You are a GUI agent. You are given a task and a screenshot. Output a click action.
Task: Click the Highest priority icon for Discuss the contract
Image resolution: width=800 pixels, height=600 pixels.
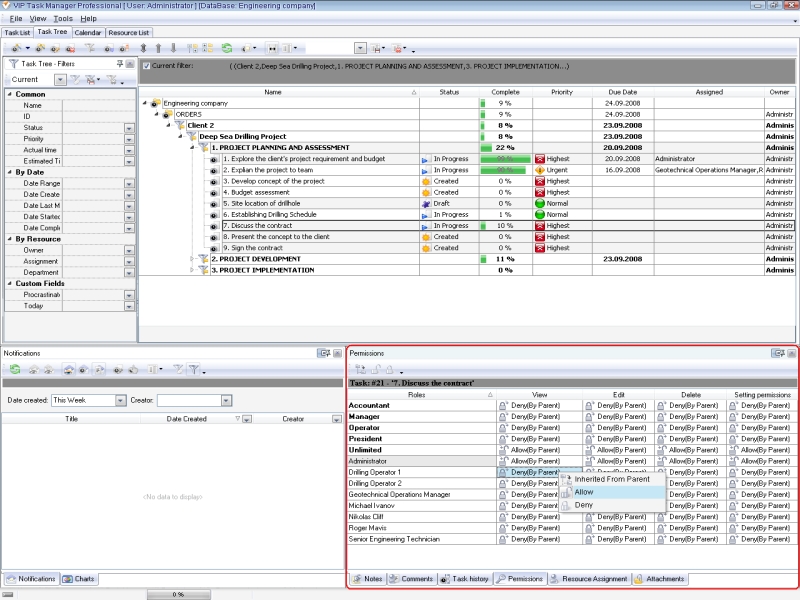click(x=540, y=226)
